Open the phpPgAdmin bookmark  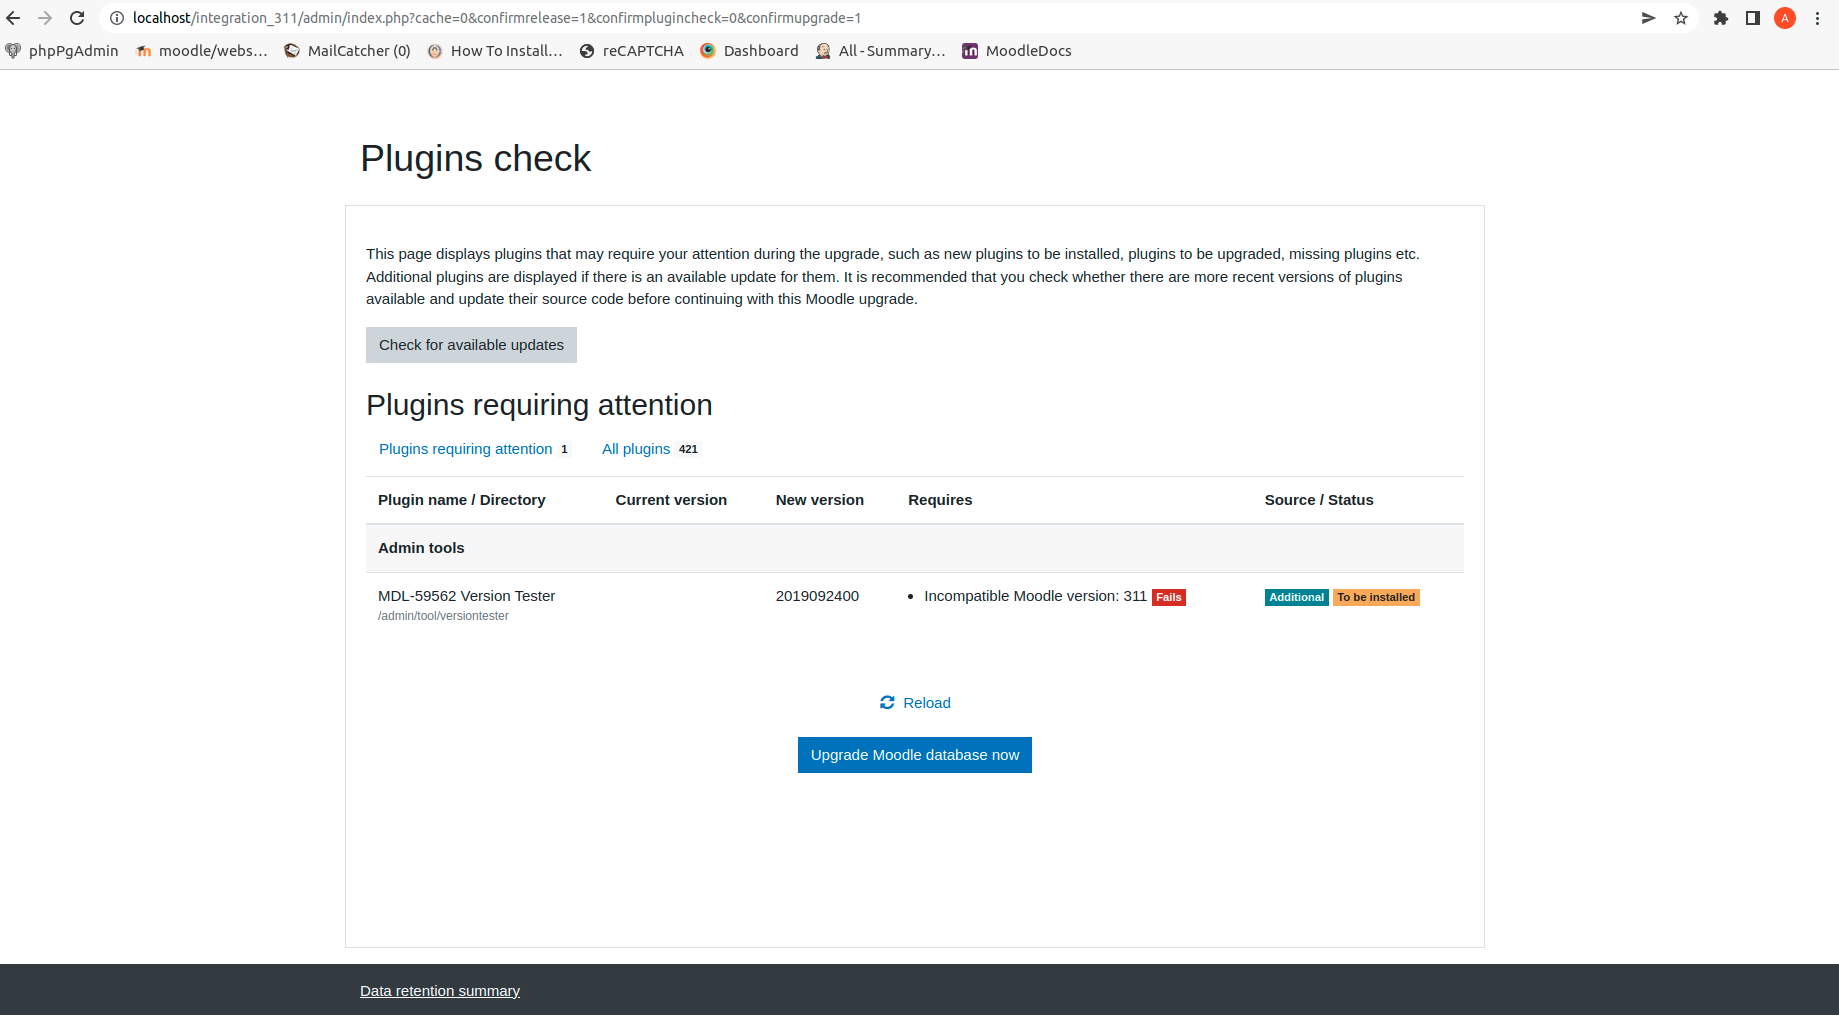tap(62, 51)
